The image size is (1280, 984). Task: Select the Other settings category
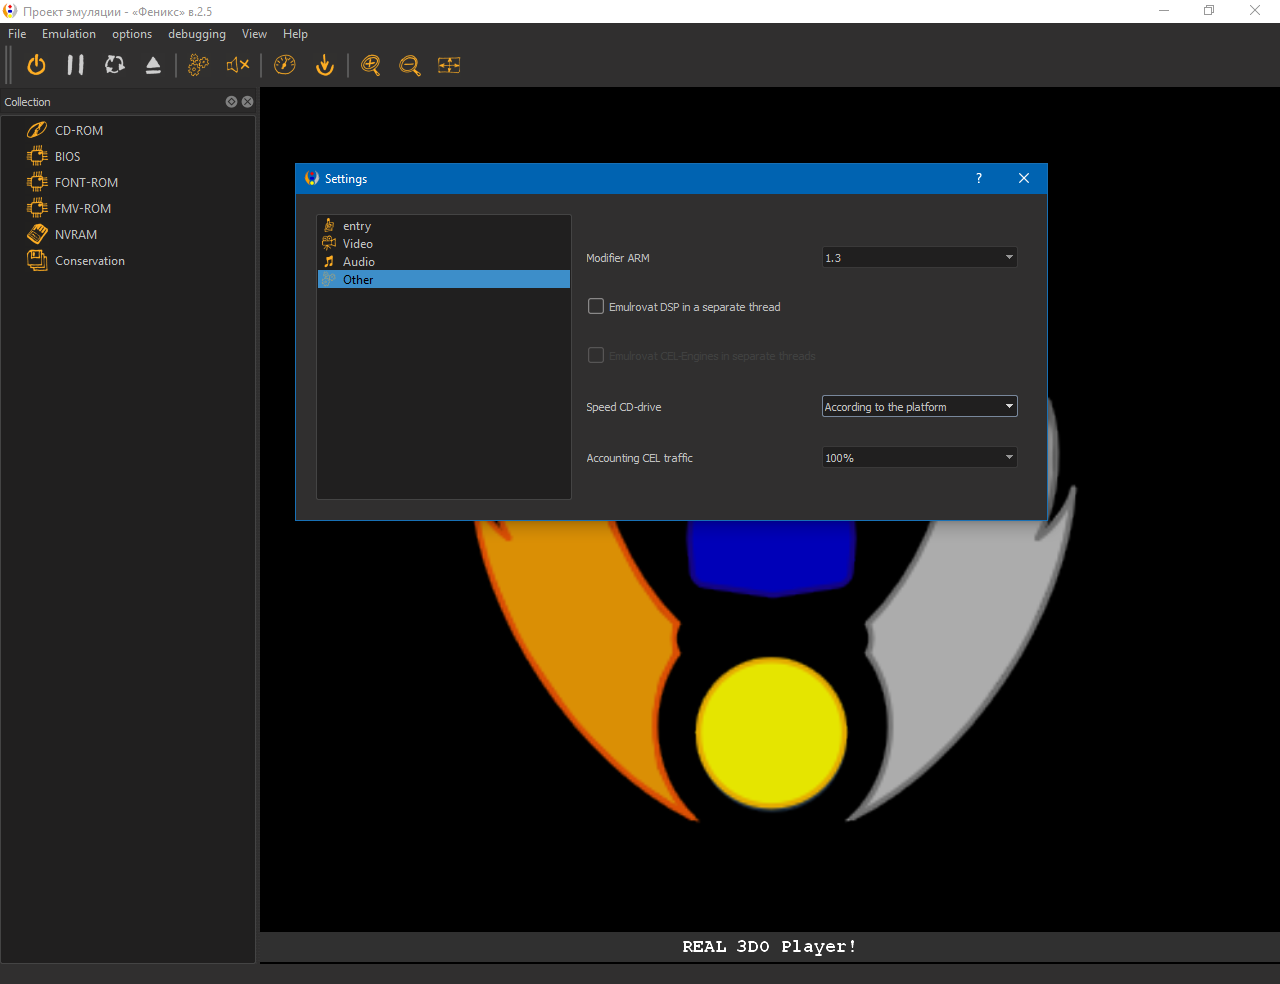444,280
